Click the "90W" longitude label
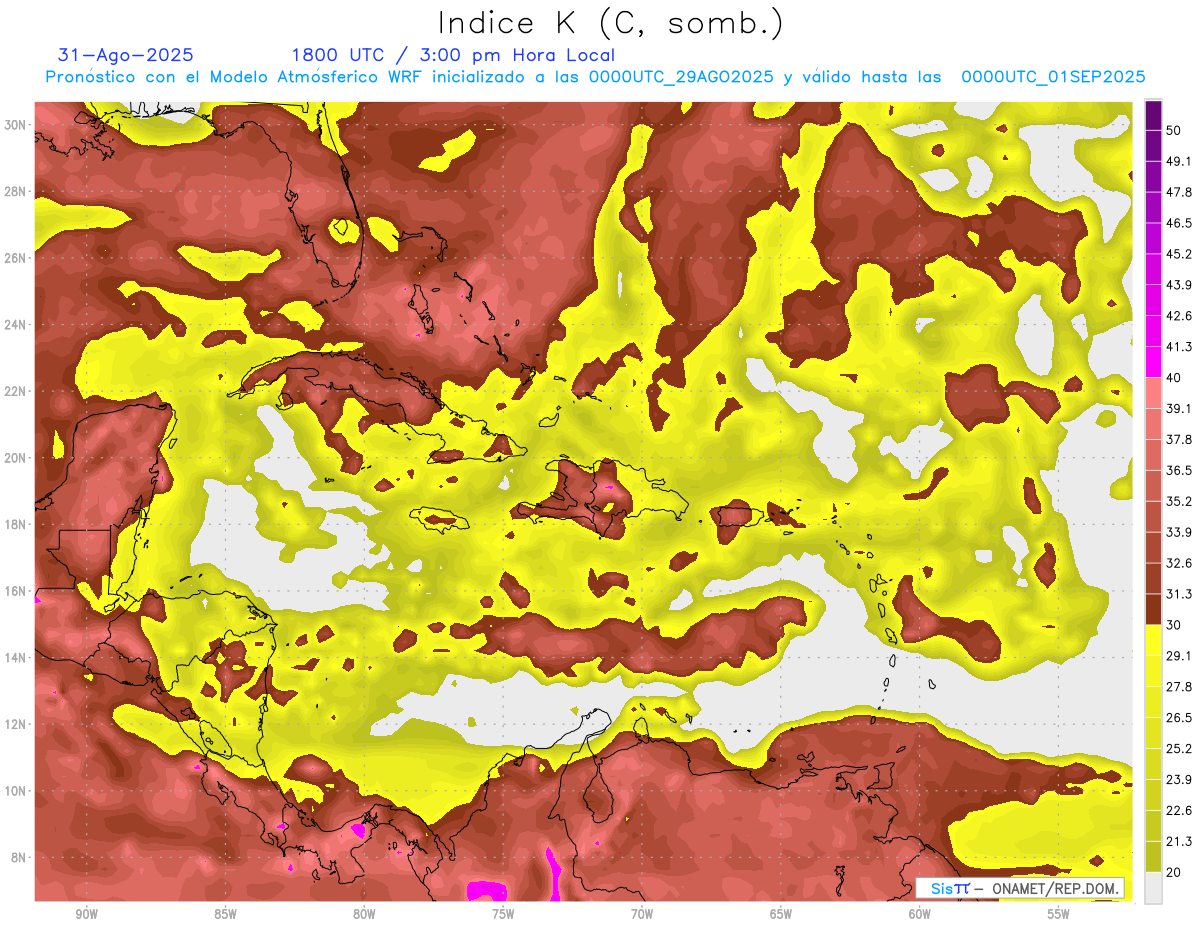The height and width of the screenshot is (927, 1200). click(86, 915)
